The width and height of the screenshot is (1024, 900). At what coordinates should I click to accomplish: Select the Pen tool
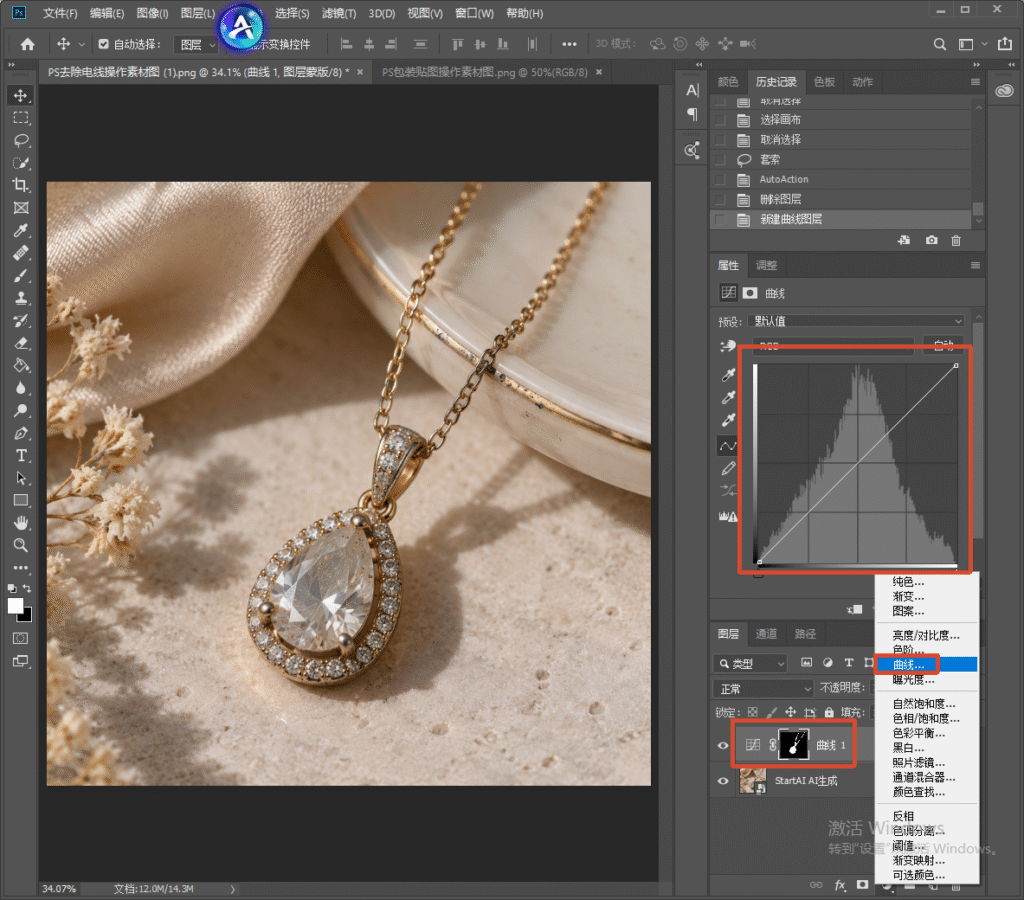(21, 433)
